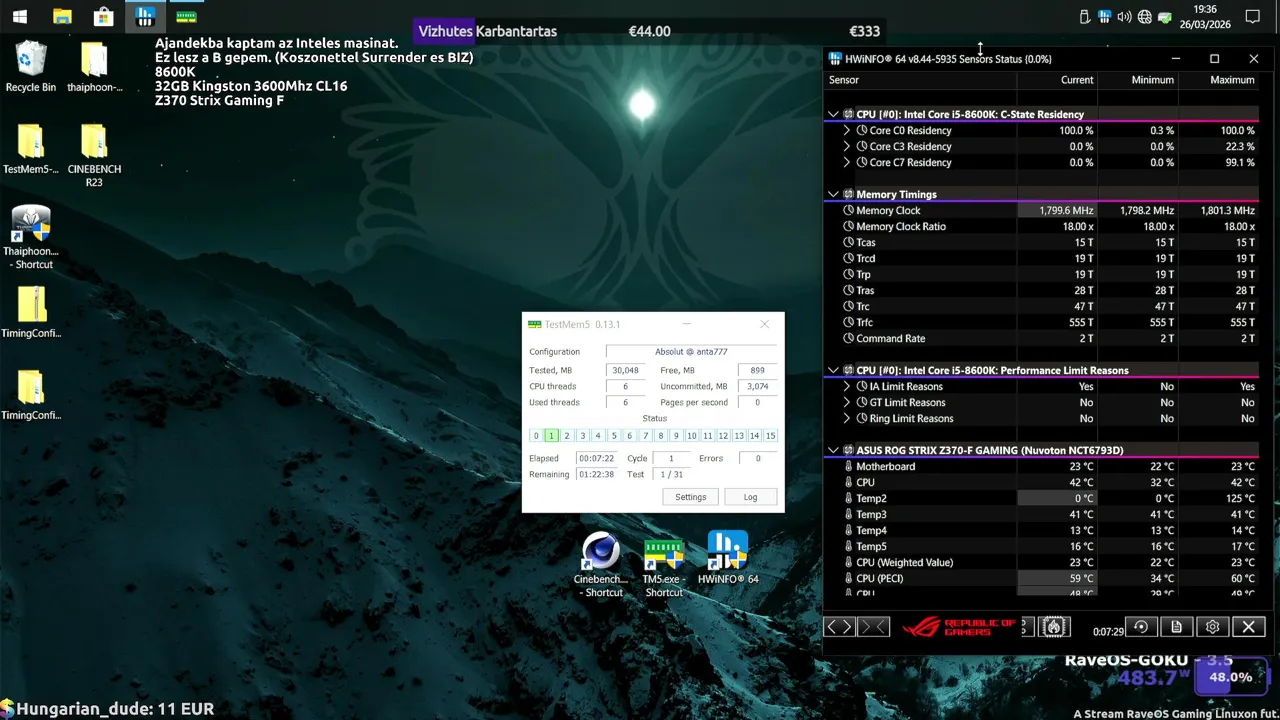Select the thaiphoon folder on desktop
The image size is (1280, 720).
pyautogui.click(x=94, y=67)
